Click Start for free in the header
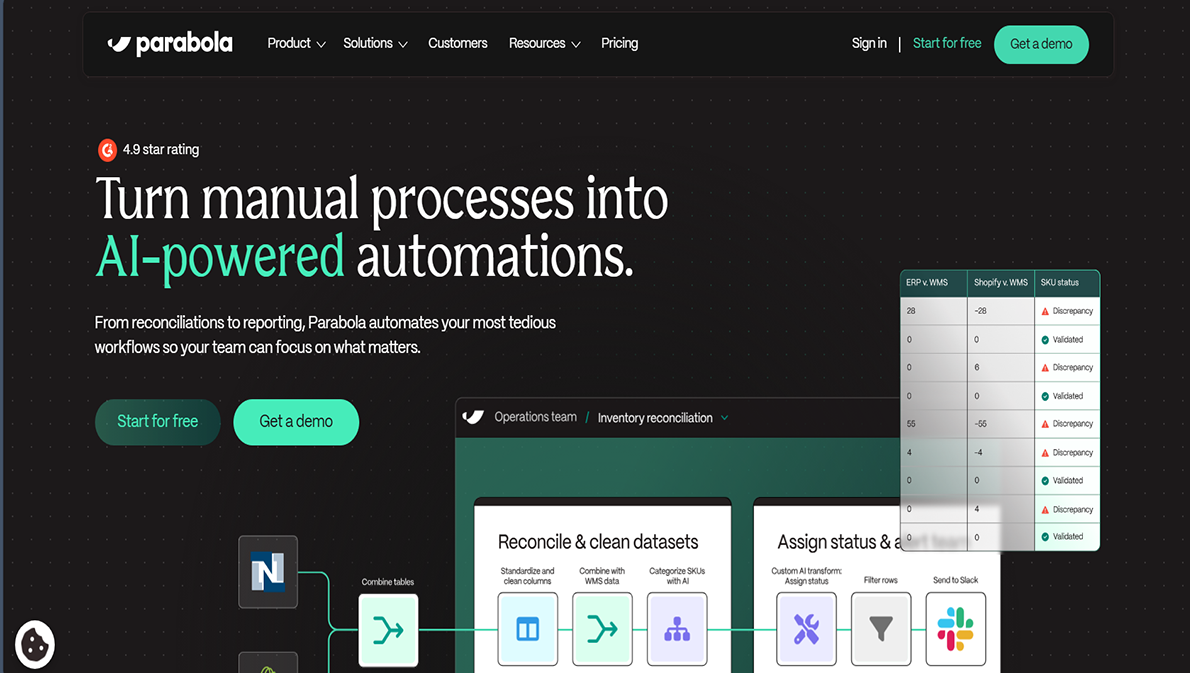The image size is (1190, 673). pos(946,43)
